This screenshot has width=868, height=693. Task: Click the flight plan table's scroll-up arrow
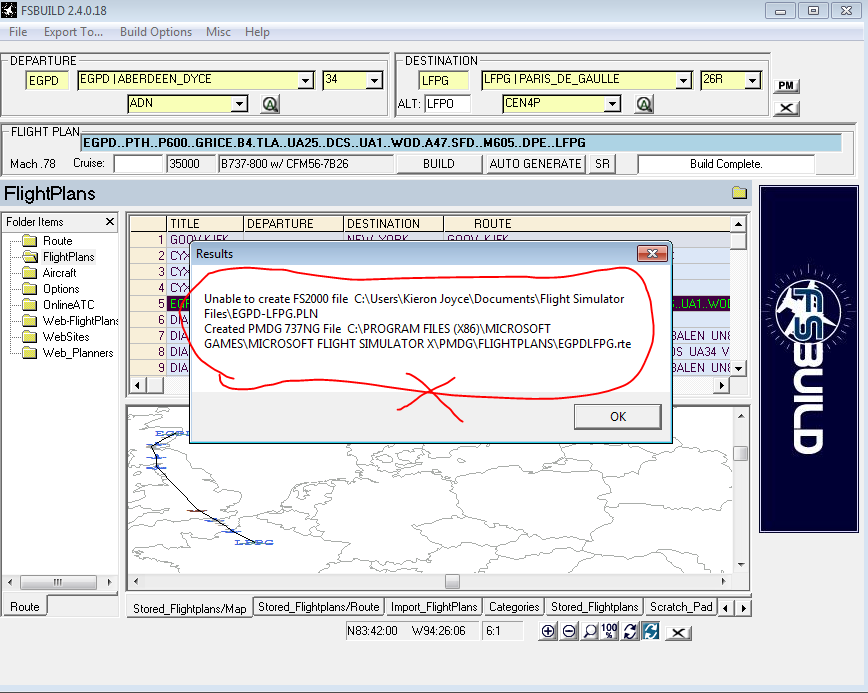738,224
